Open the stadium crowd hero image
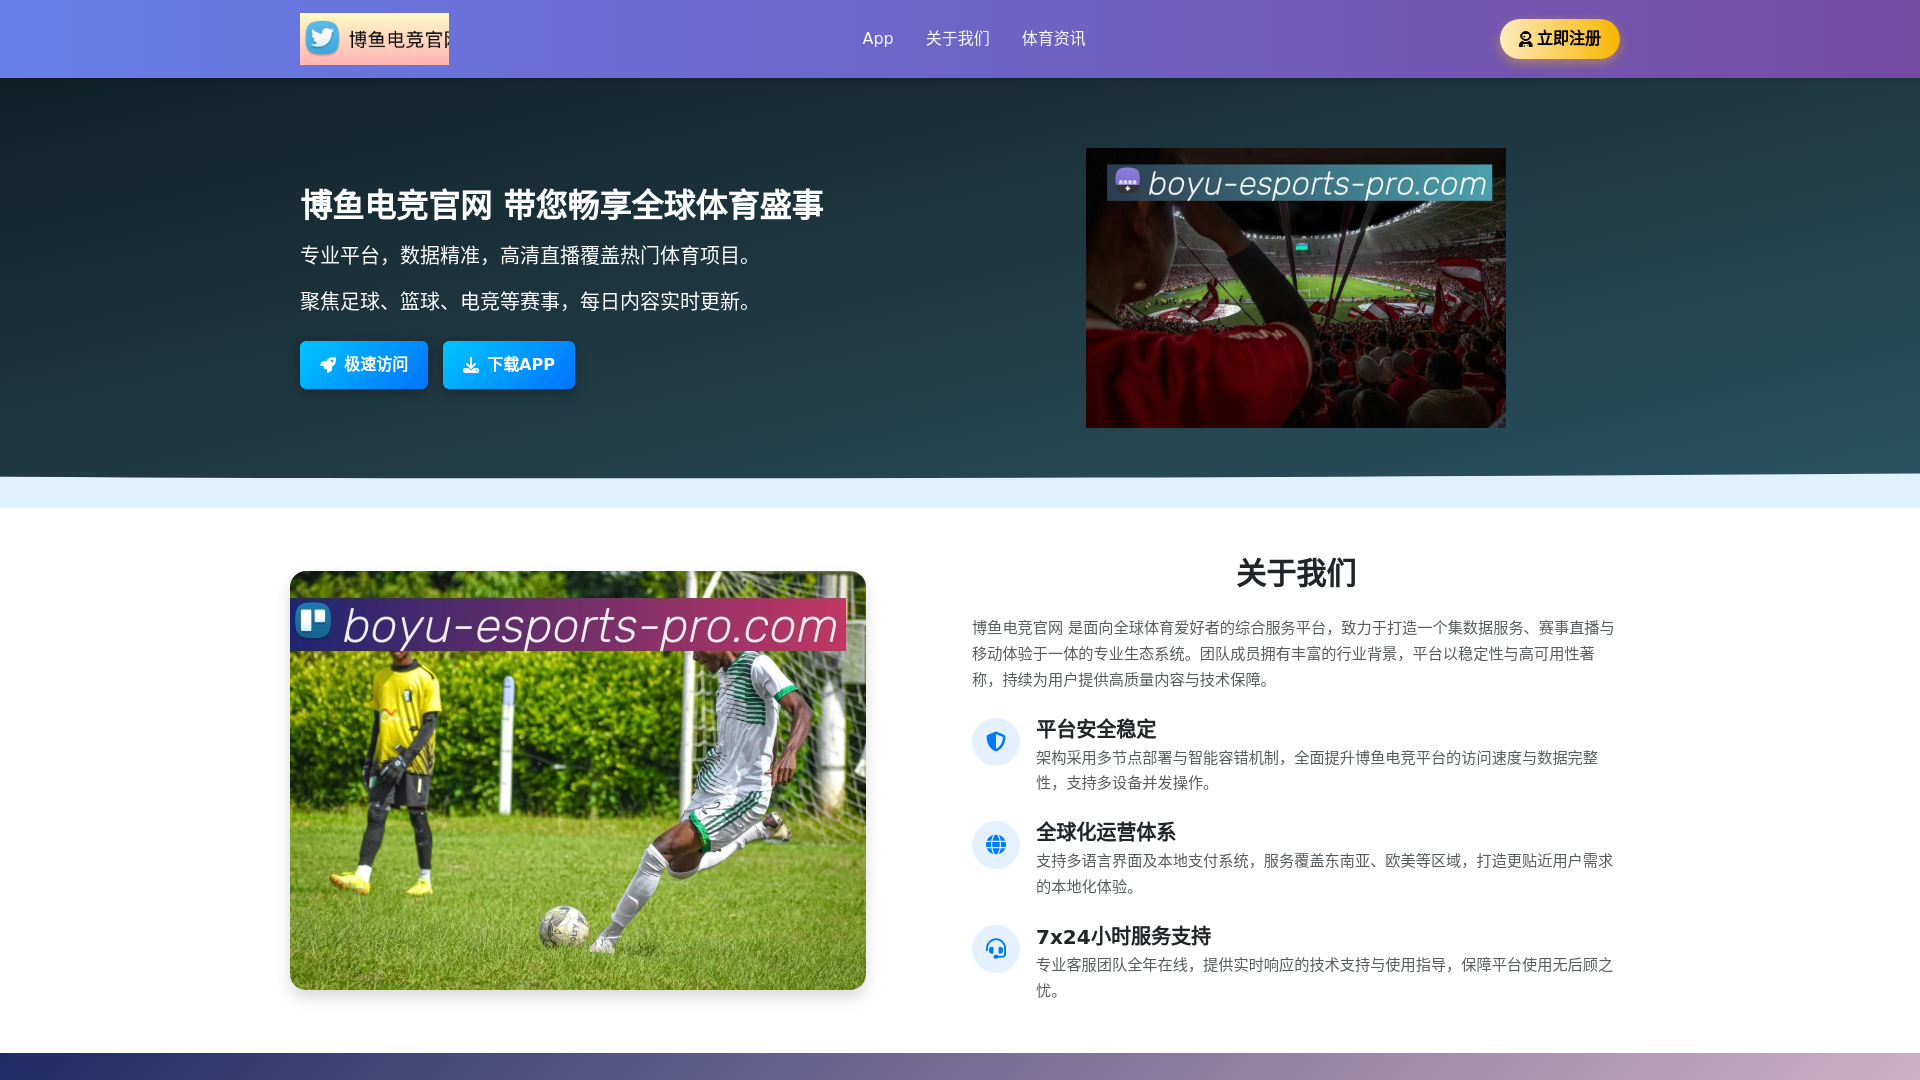This screenshot has height=1080, width=1920. coord(1296,288)
